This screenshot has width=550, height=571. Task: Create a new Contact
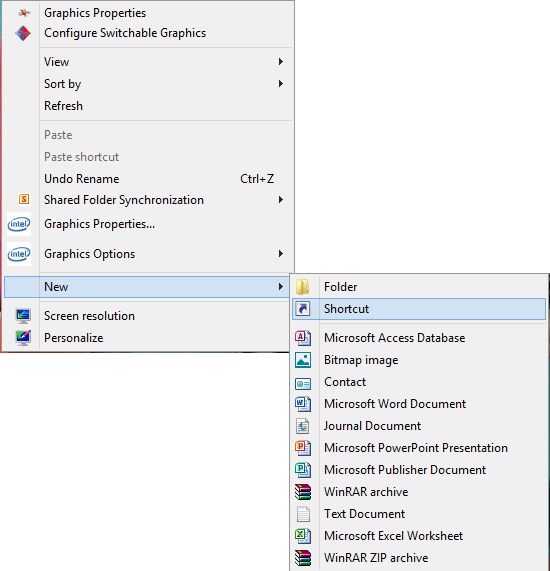coord(419,382)
